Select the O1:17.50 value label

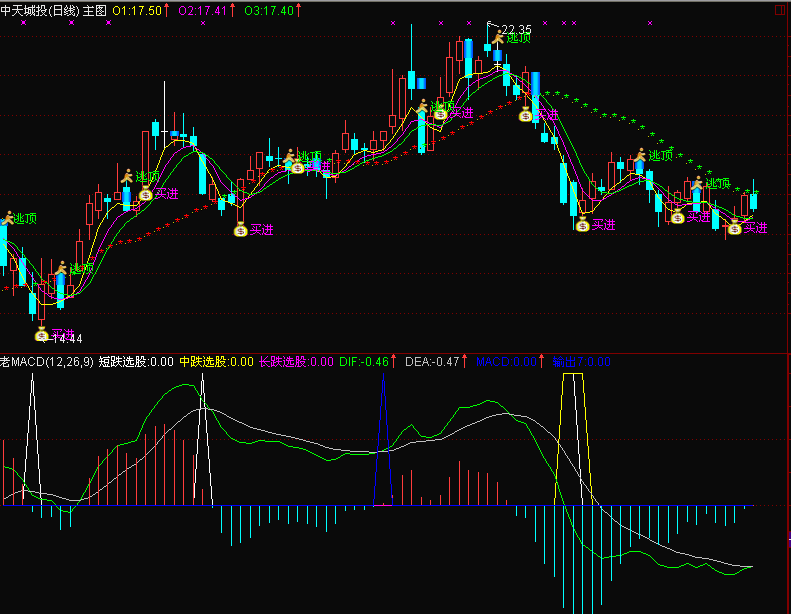tap(138, 9)
